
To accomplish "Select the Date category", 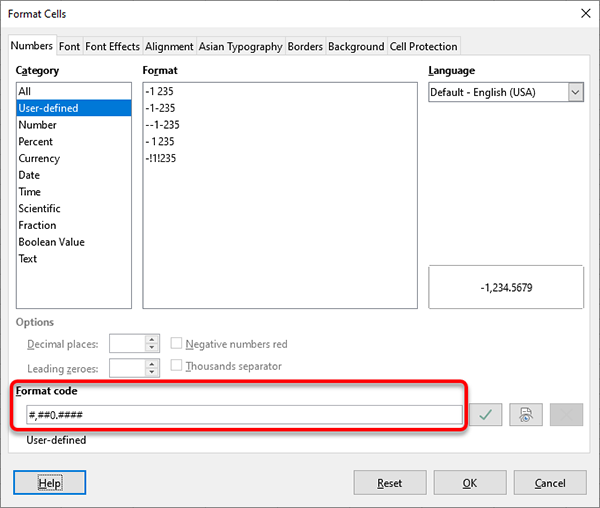I will [74, 175].
